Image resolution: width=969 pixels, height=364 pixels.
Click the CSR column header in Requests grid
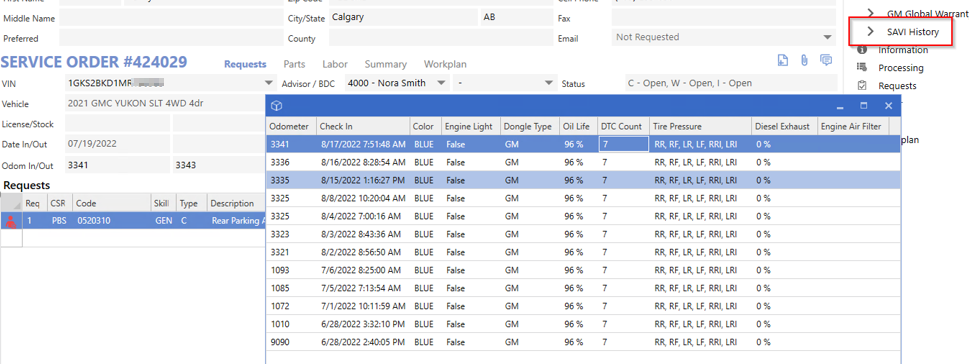coord(60,203)
